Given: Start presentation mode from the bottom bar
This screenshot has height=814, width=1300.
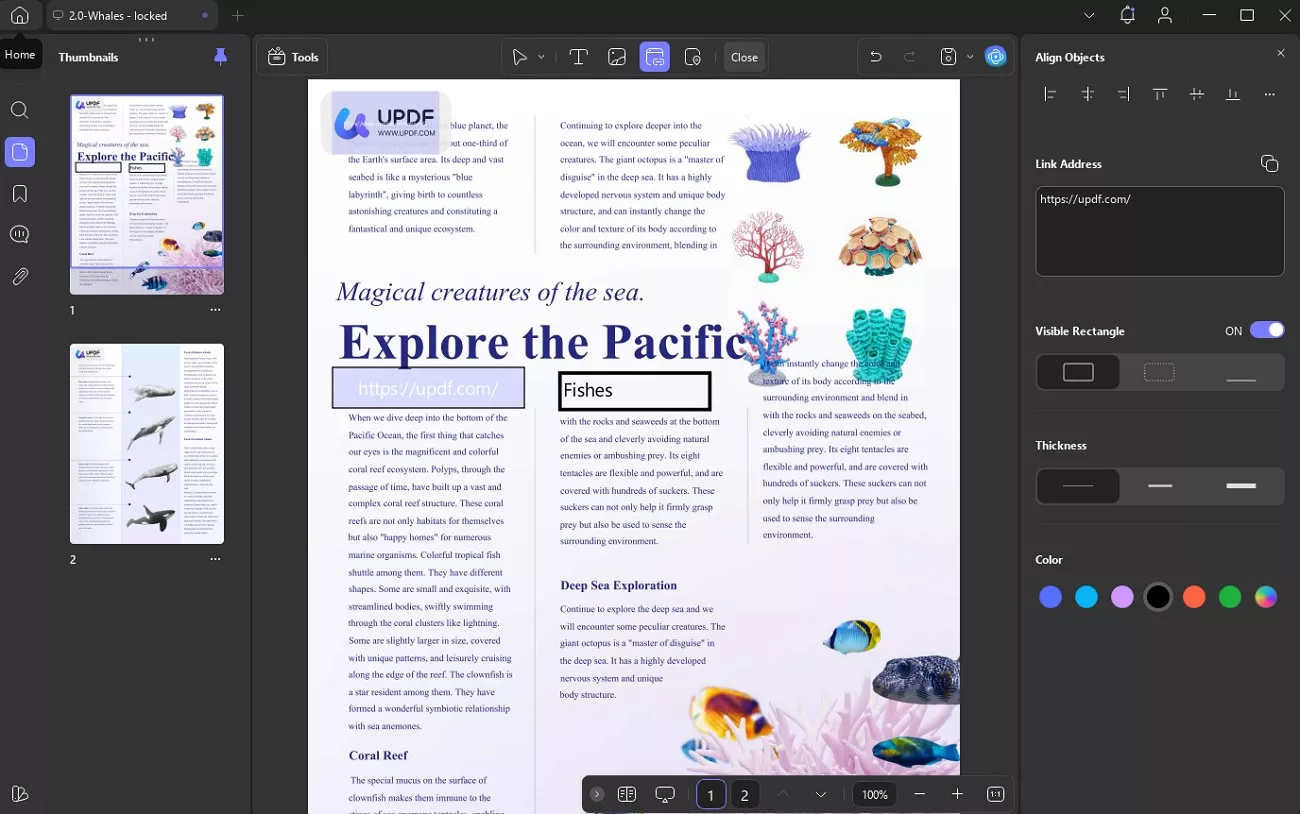Looking at the screenshot, I should [665, 793].
